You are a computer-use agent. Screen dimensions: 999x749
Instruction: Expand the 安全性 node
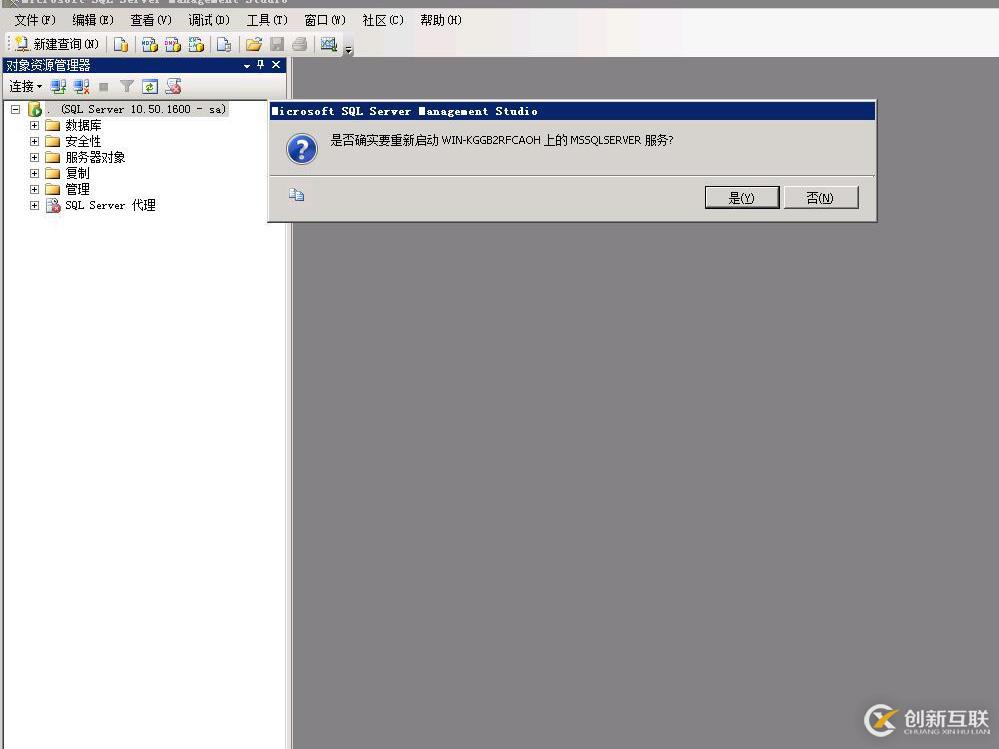33,141
